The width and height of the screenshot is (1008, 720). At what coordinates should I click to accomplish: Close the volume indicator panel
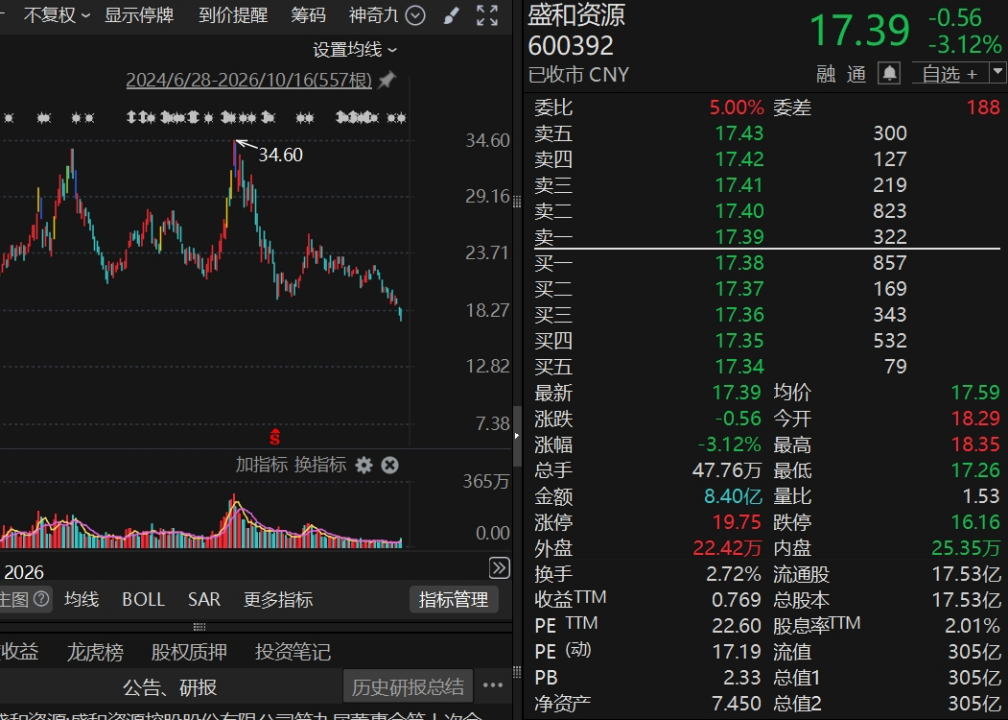tap(390, 465)
